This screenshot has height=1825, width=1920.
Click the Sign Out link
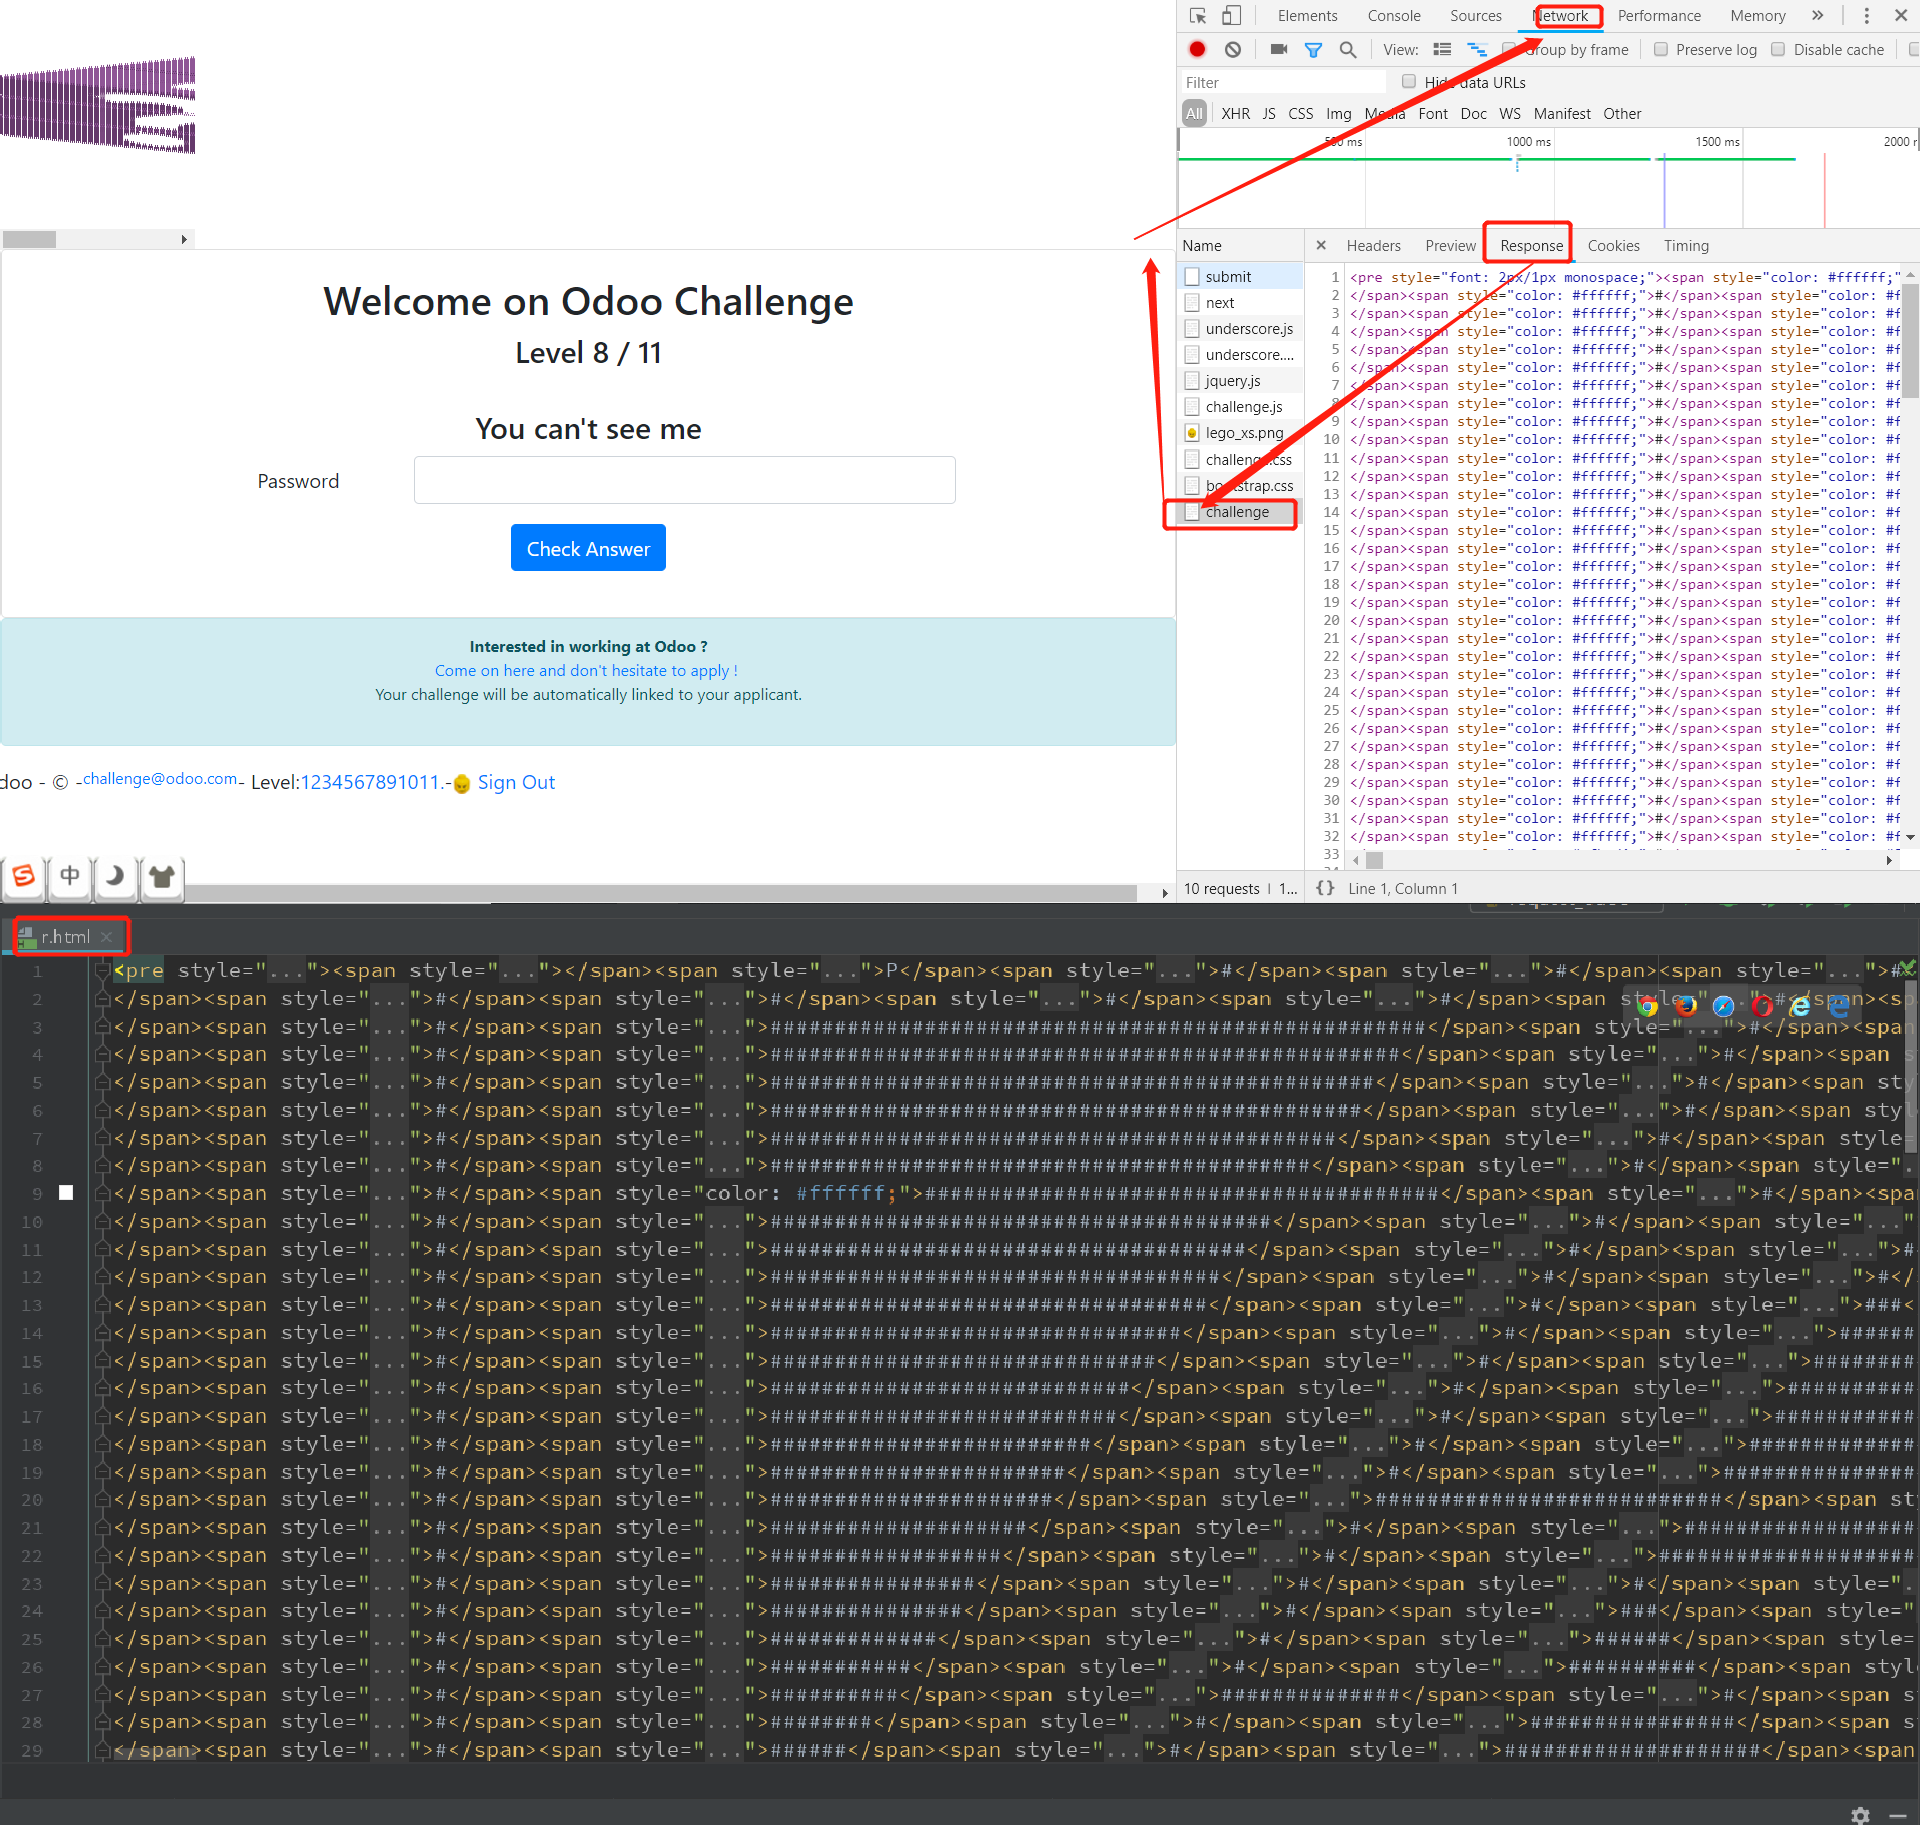tap(516, 783)
